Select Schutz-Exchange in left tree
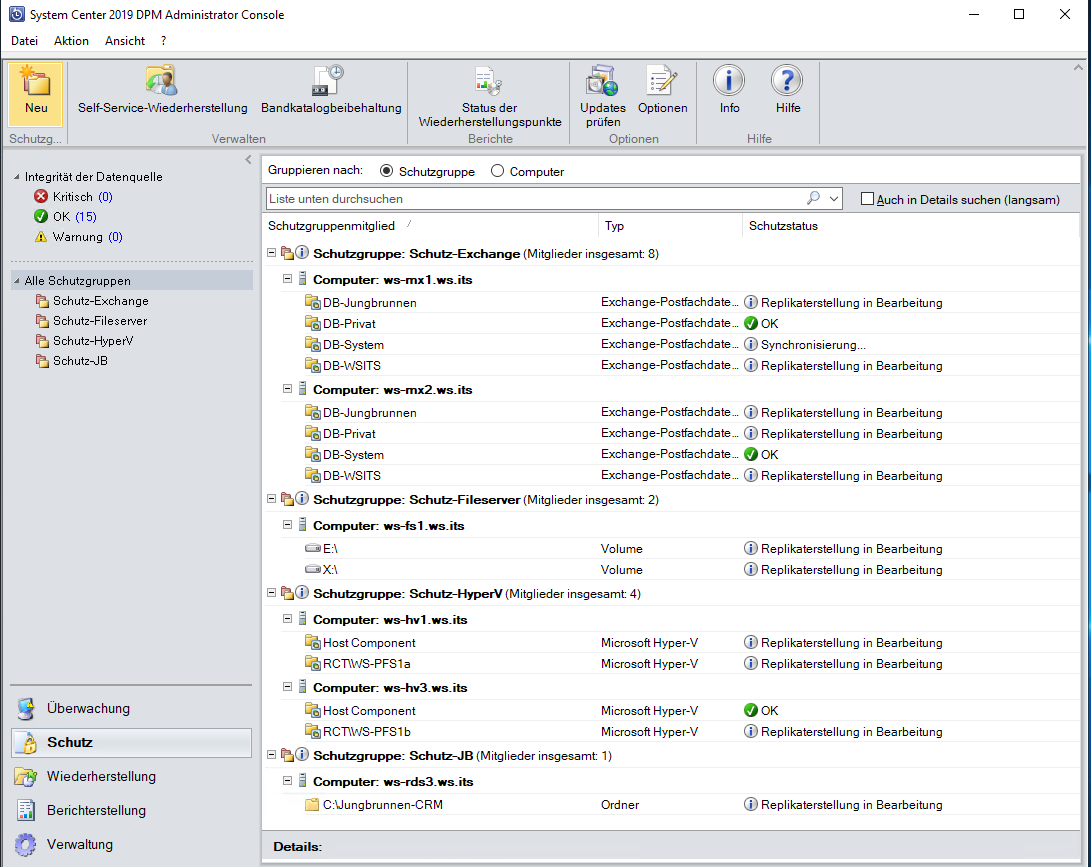Image resolution: width=1091 pixels, height=867 pixels. [100, 301]
